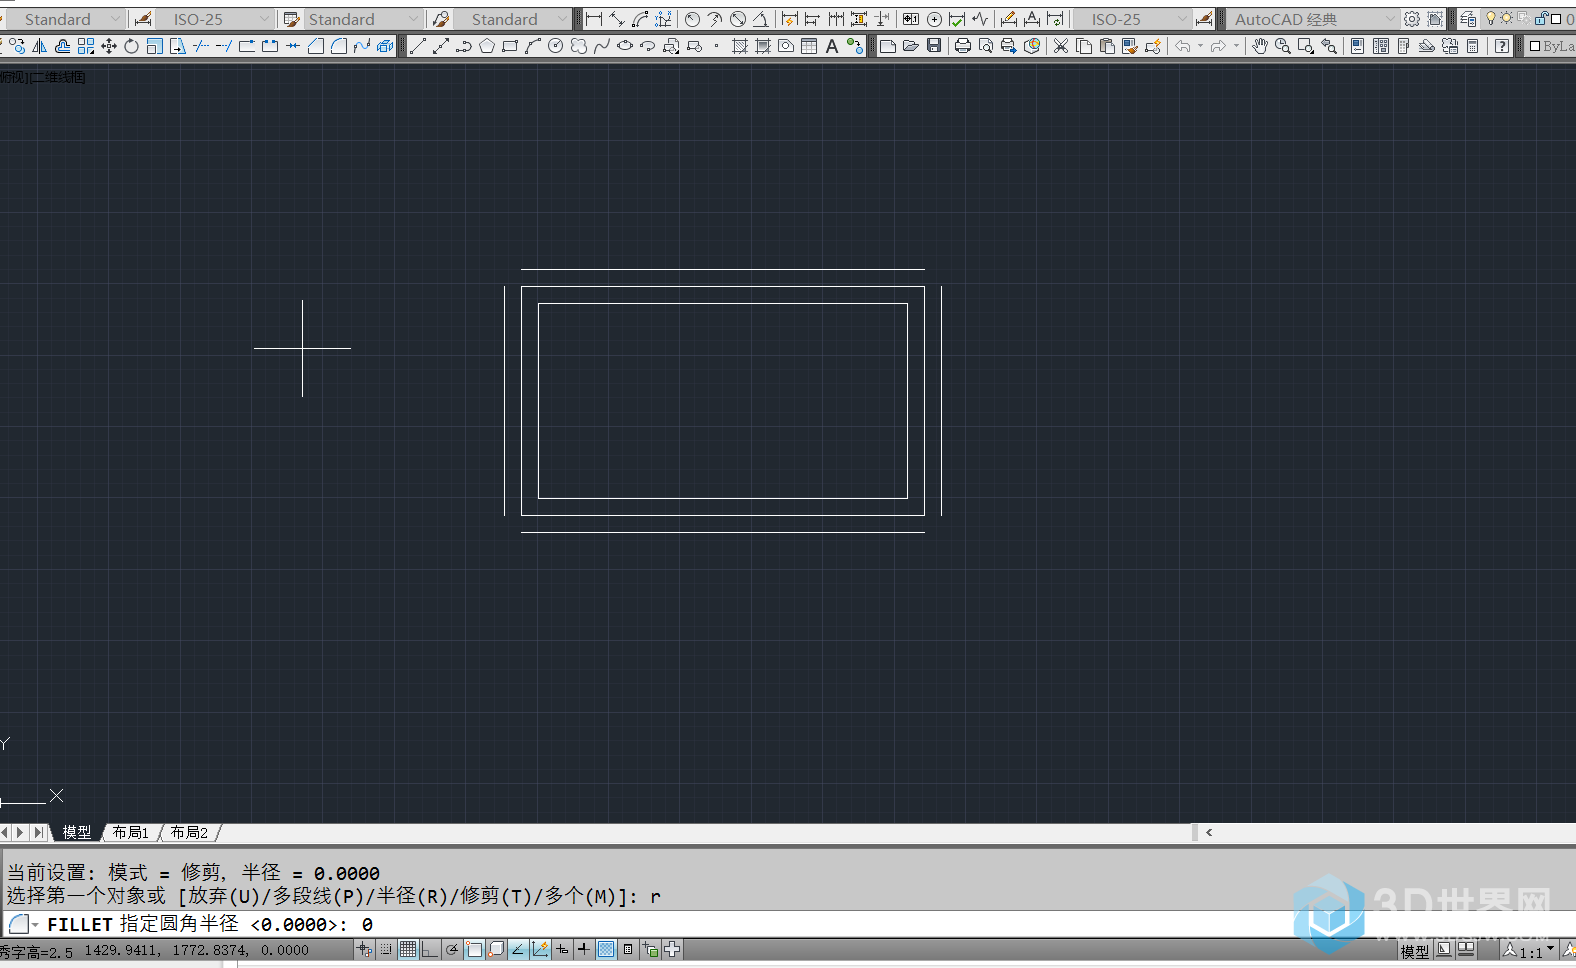This screenshot has width=1576, height=968.
Task: Click the Plot printer icon
Action: (963, 46)
